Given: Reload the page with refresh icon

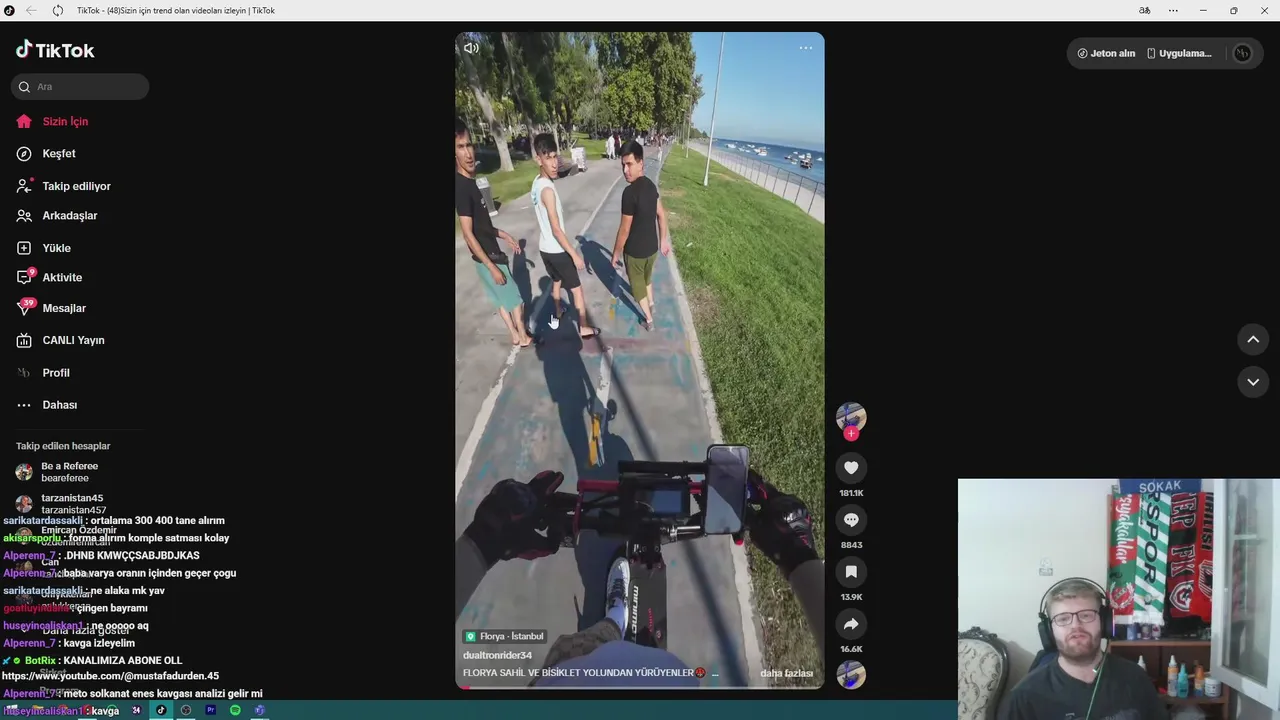Looking at the screenshot, I should [x=57, y=10].
